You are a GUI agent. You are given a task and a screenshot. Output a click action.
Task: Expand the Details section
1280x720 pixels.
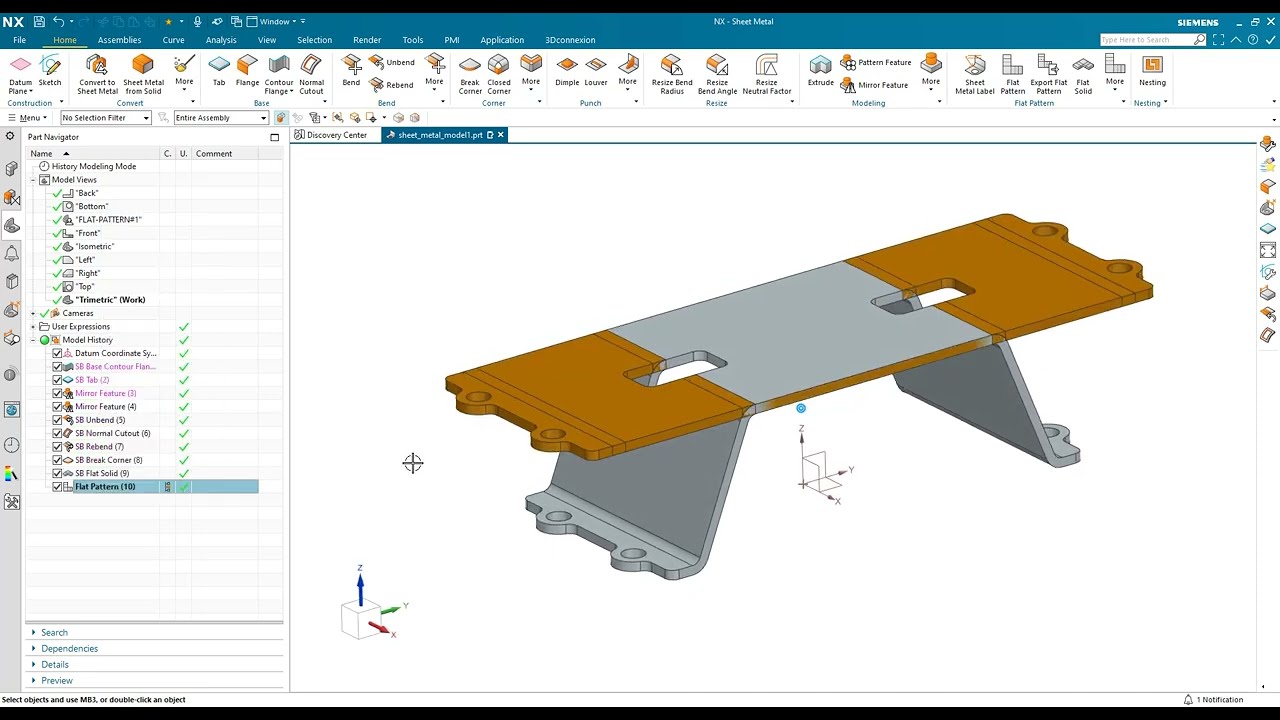pyautogui.click(x=55, y=665)
